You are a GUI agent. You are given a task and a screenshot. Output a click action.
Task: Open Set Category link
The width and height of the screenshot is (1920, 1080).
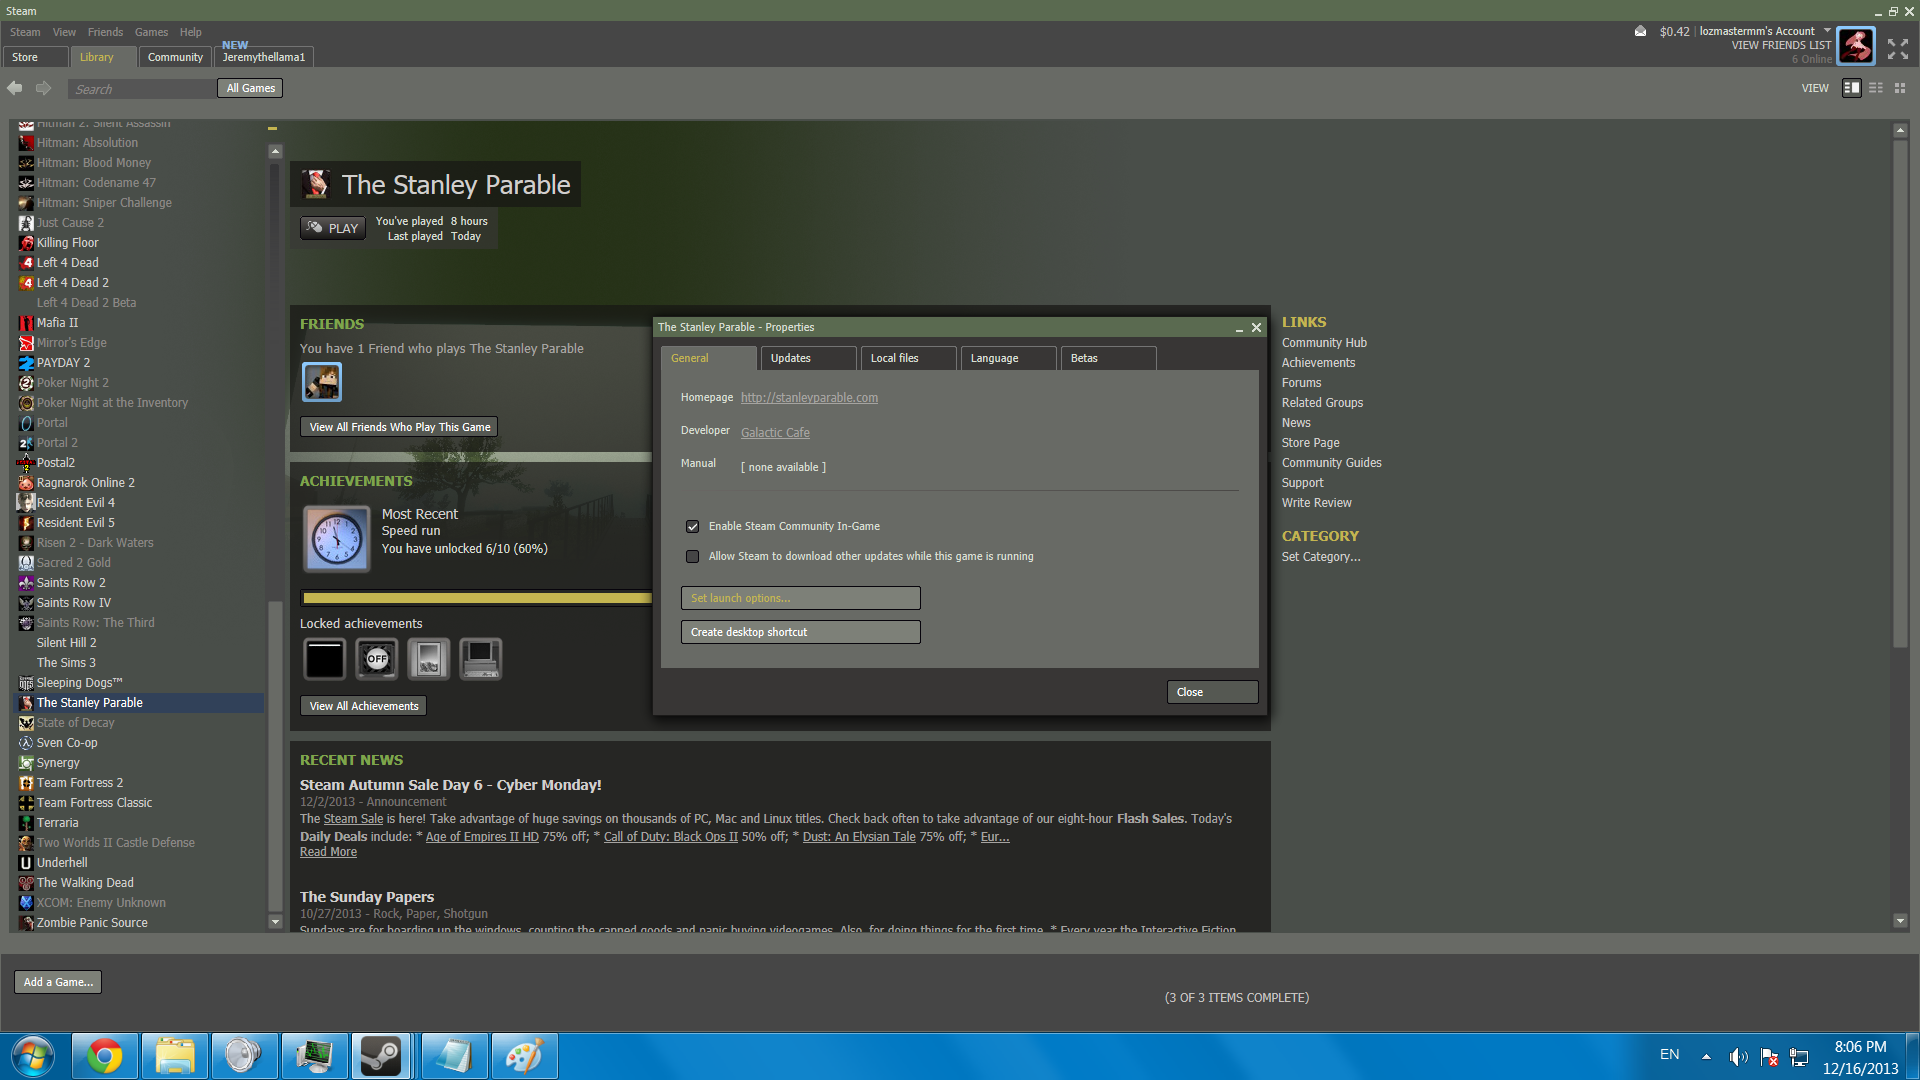[1320, 557]
